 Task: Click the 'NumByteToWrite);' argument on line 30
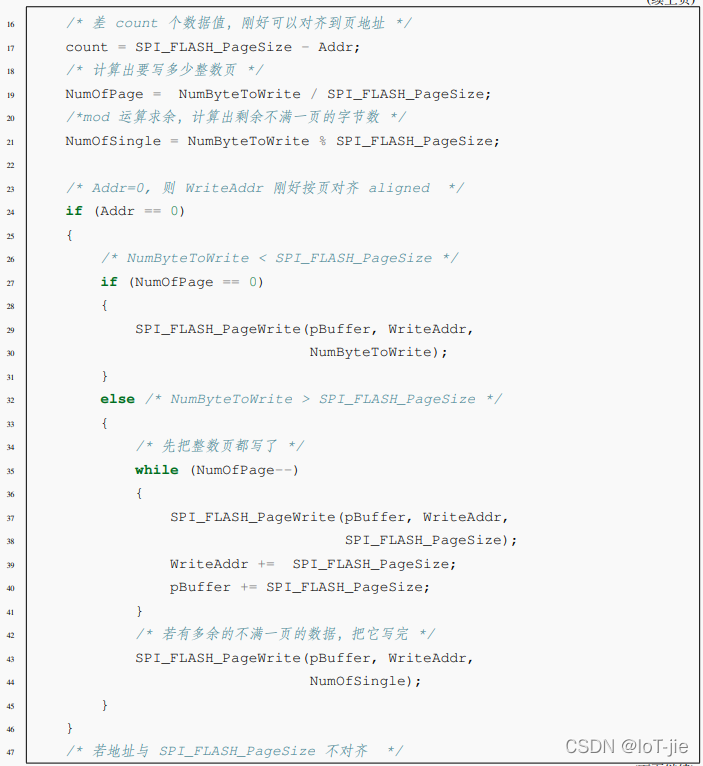point(378,352)
